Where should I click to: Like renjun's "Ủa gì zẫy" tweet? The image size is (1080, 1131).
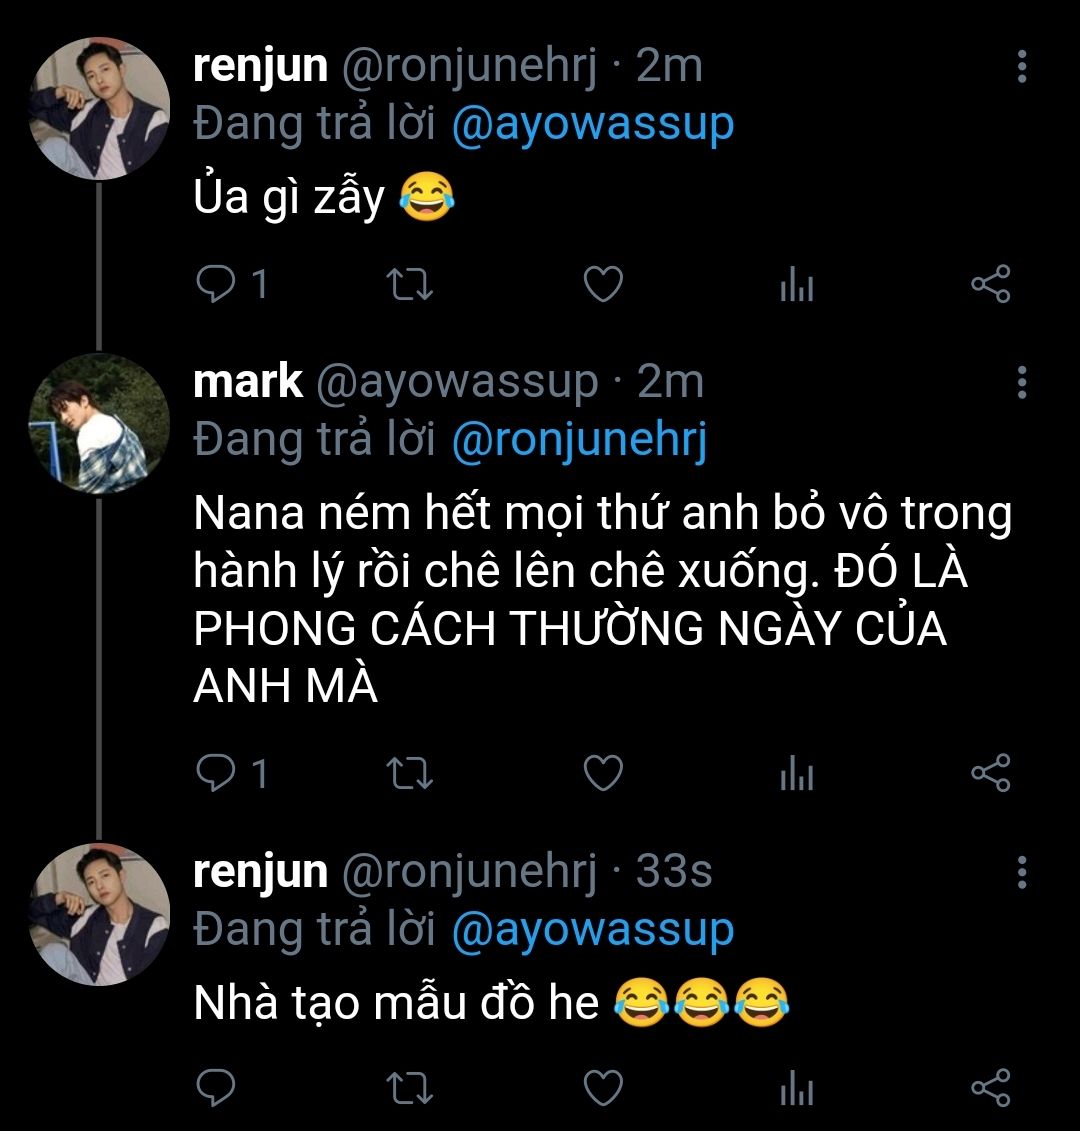603,285
